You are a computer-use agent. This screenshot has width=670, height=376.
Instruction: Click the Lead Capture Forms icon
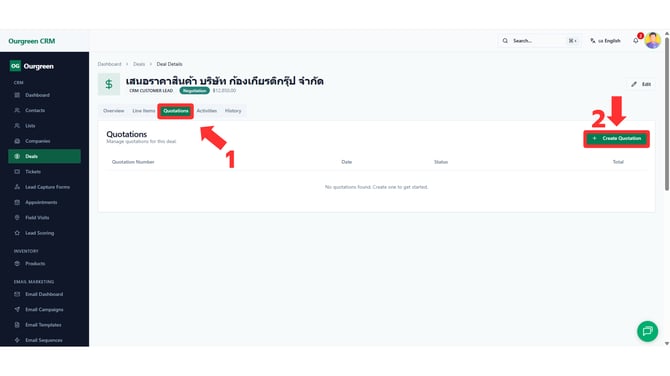point(17,187)
